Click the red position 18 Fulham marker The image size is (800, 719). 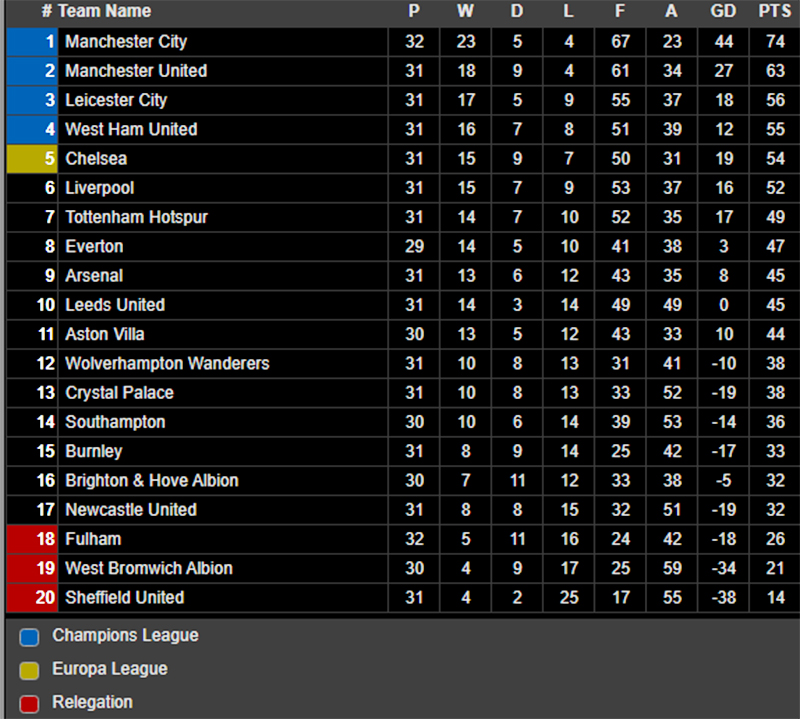pos(33,539)
